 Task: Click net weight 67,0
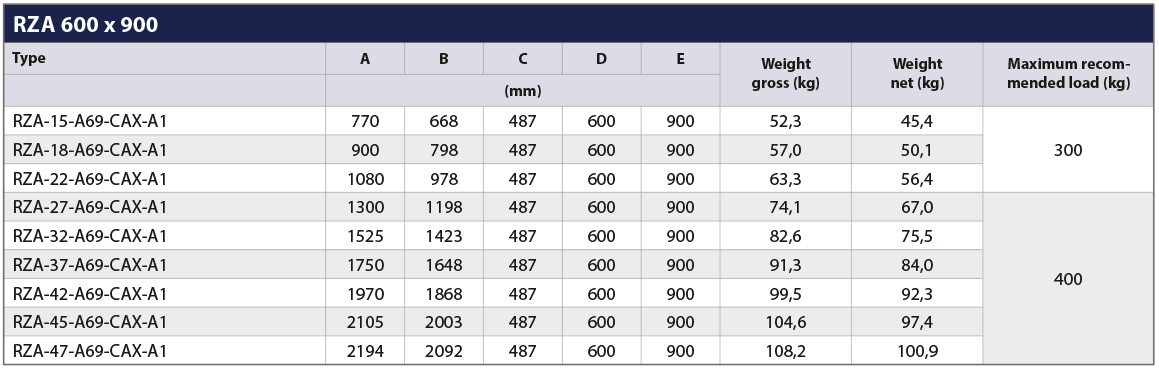917,207
